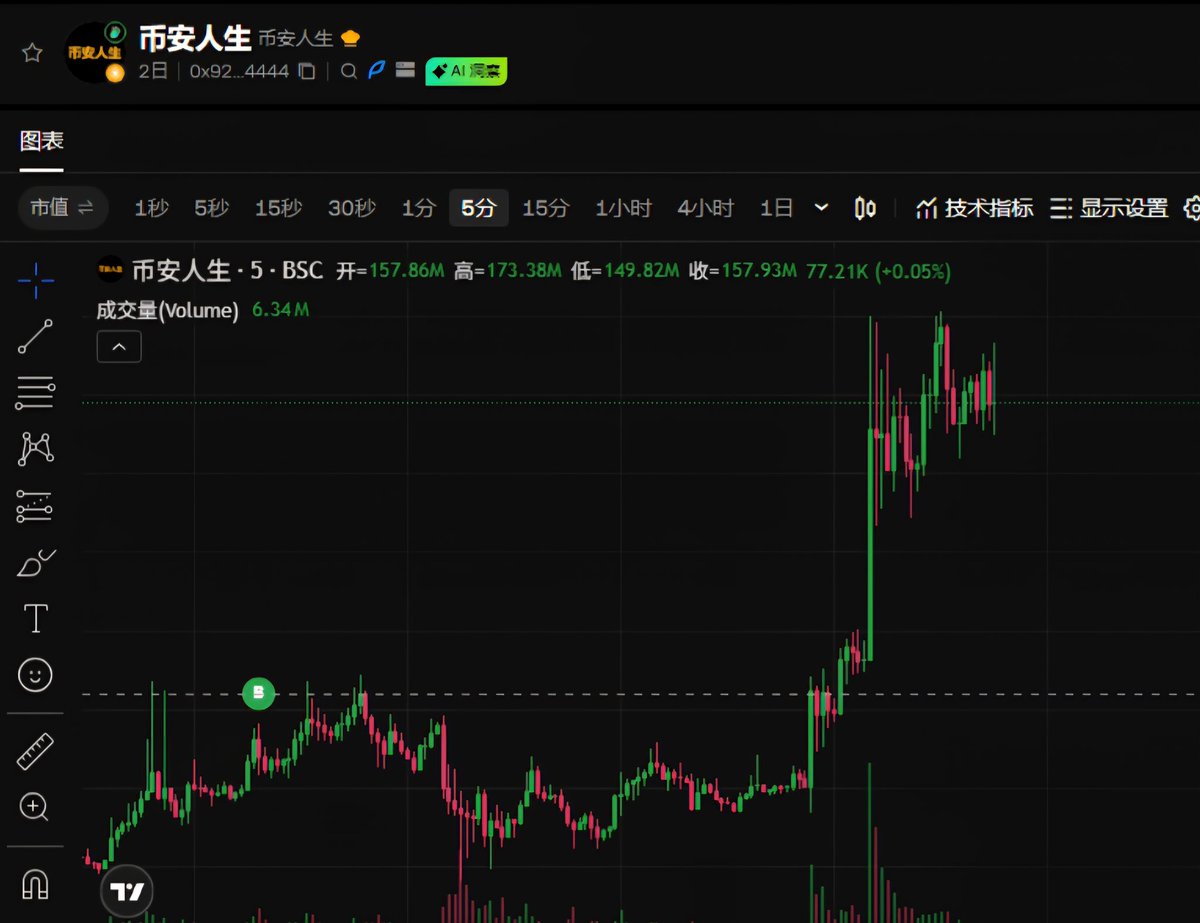Screen dimensions: 1200x923
Task: Click the 成交量(Volume) indicator label
Action: tap(168, 310)
